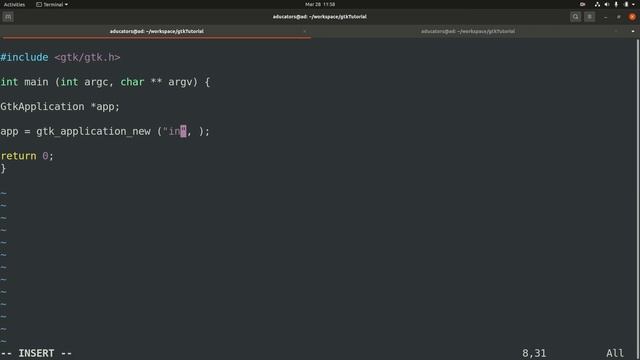Open the clock showing Mar 28 date
Screen dimensions: 640x360
[320, 4]
